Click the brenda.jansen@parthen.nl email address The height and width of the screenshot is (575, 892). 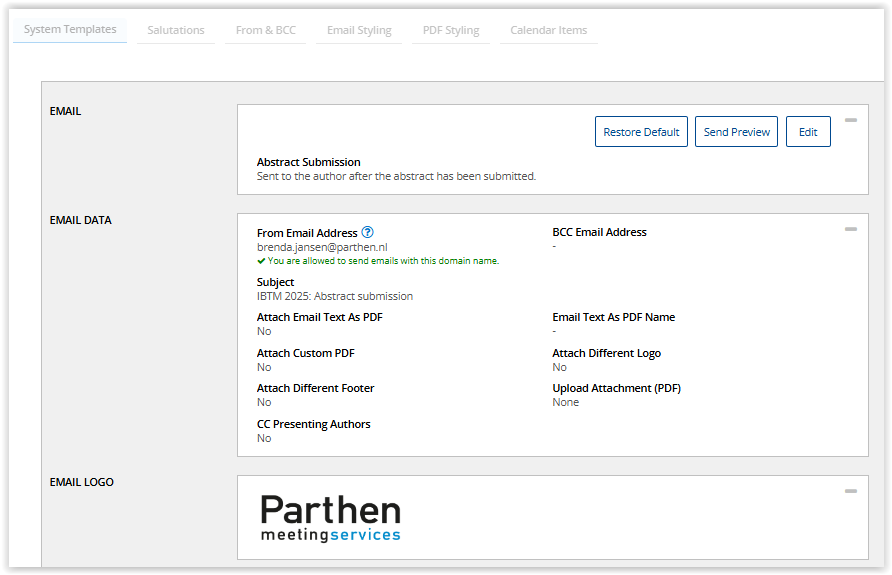pyautogui.click(x=322, y=247)
